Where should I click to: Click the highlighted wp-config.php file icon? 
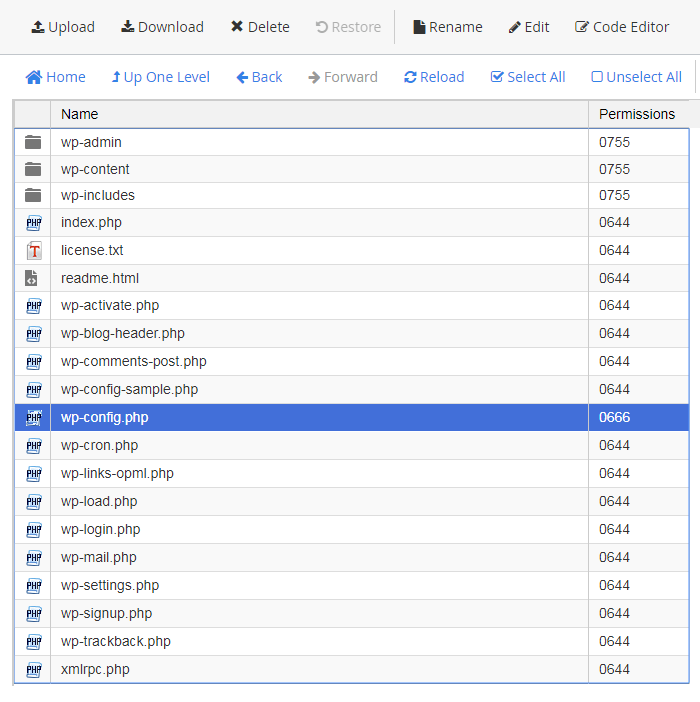click(x=34, y=418)
